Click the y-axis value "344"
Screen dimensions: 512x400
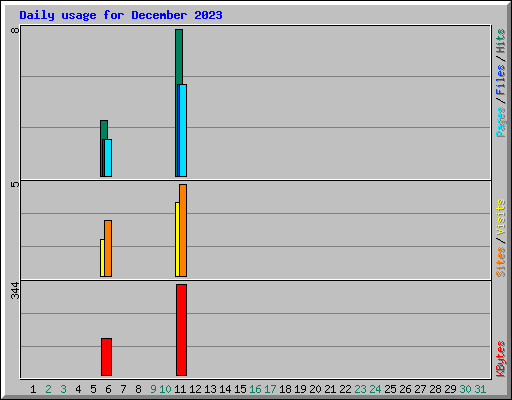(15, 290)
